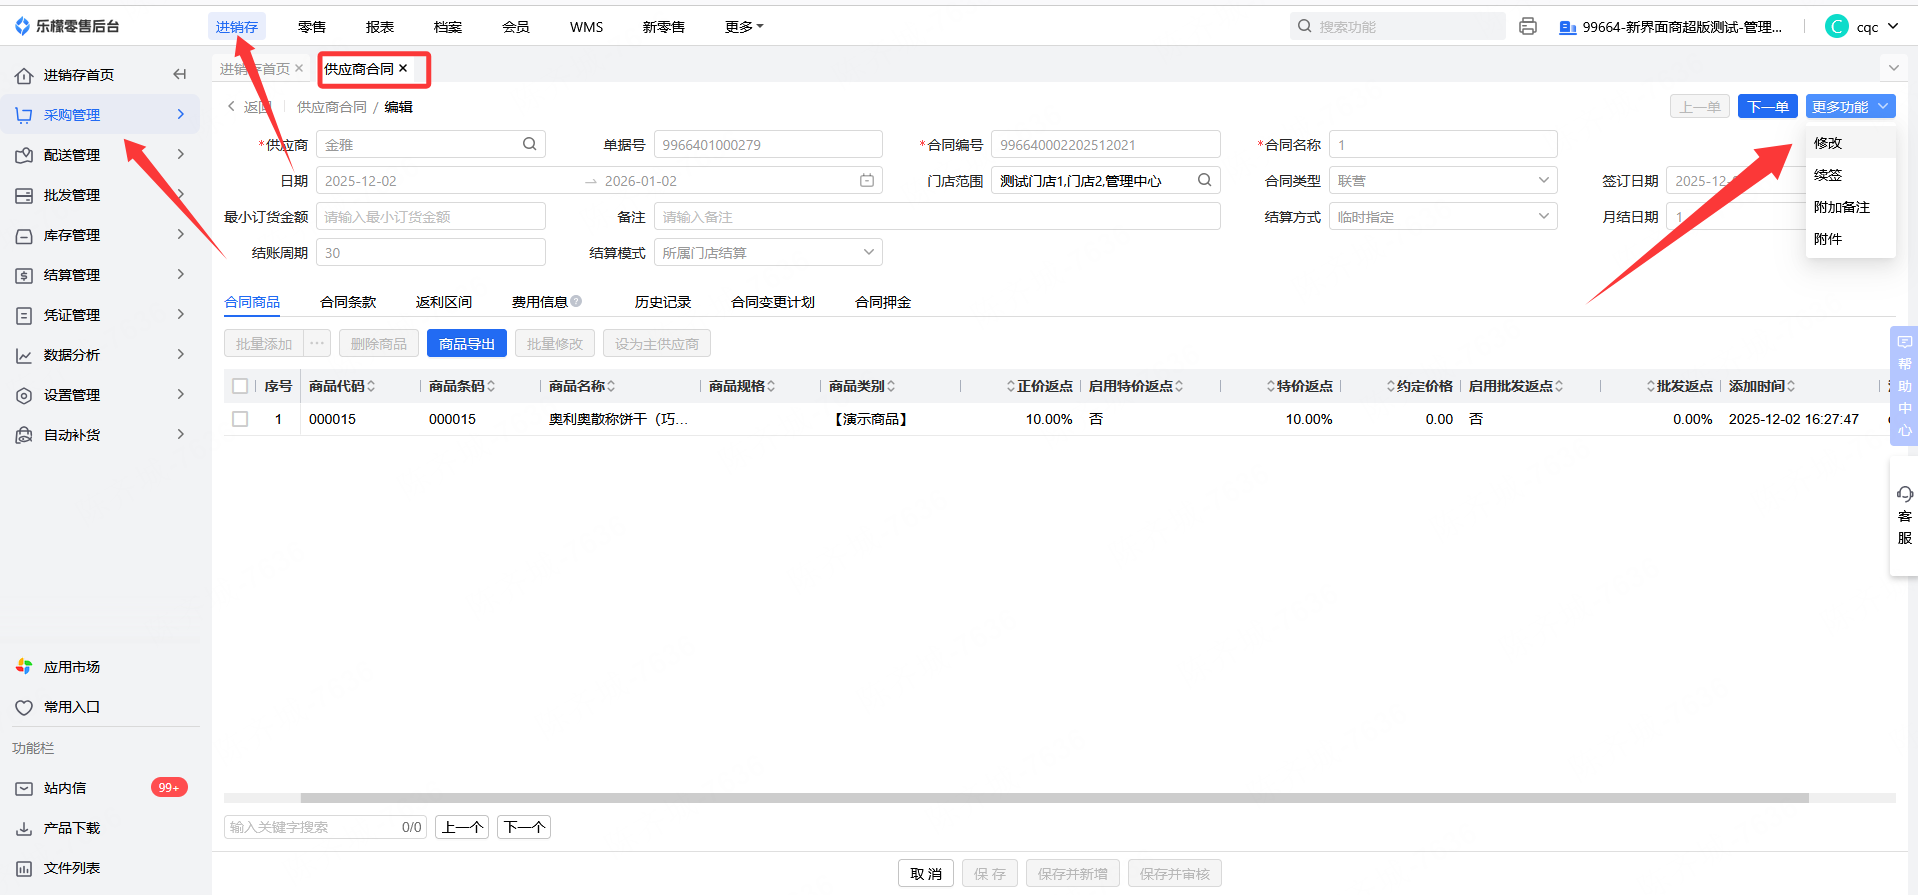Screen dimensions: 1918x895
Task: Click the store scope search icon
Action: (1204, 180)
